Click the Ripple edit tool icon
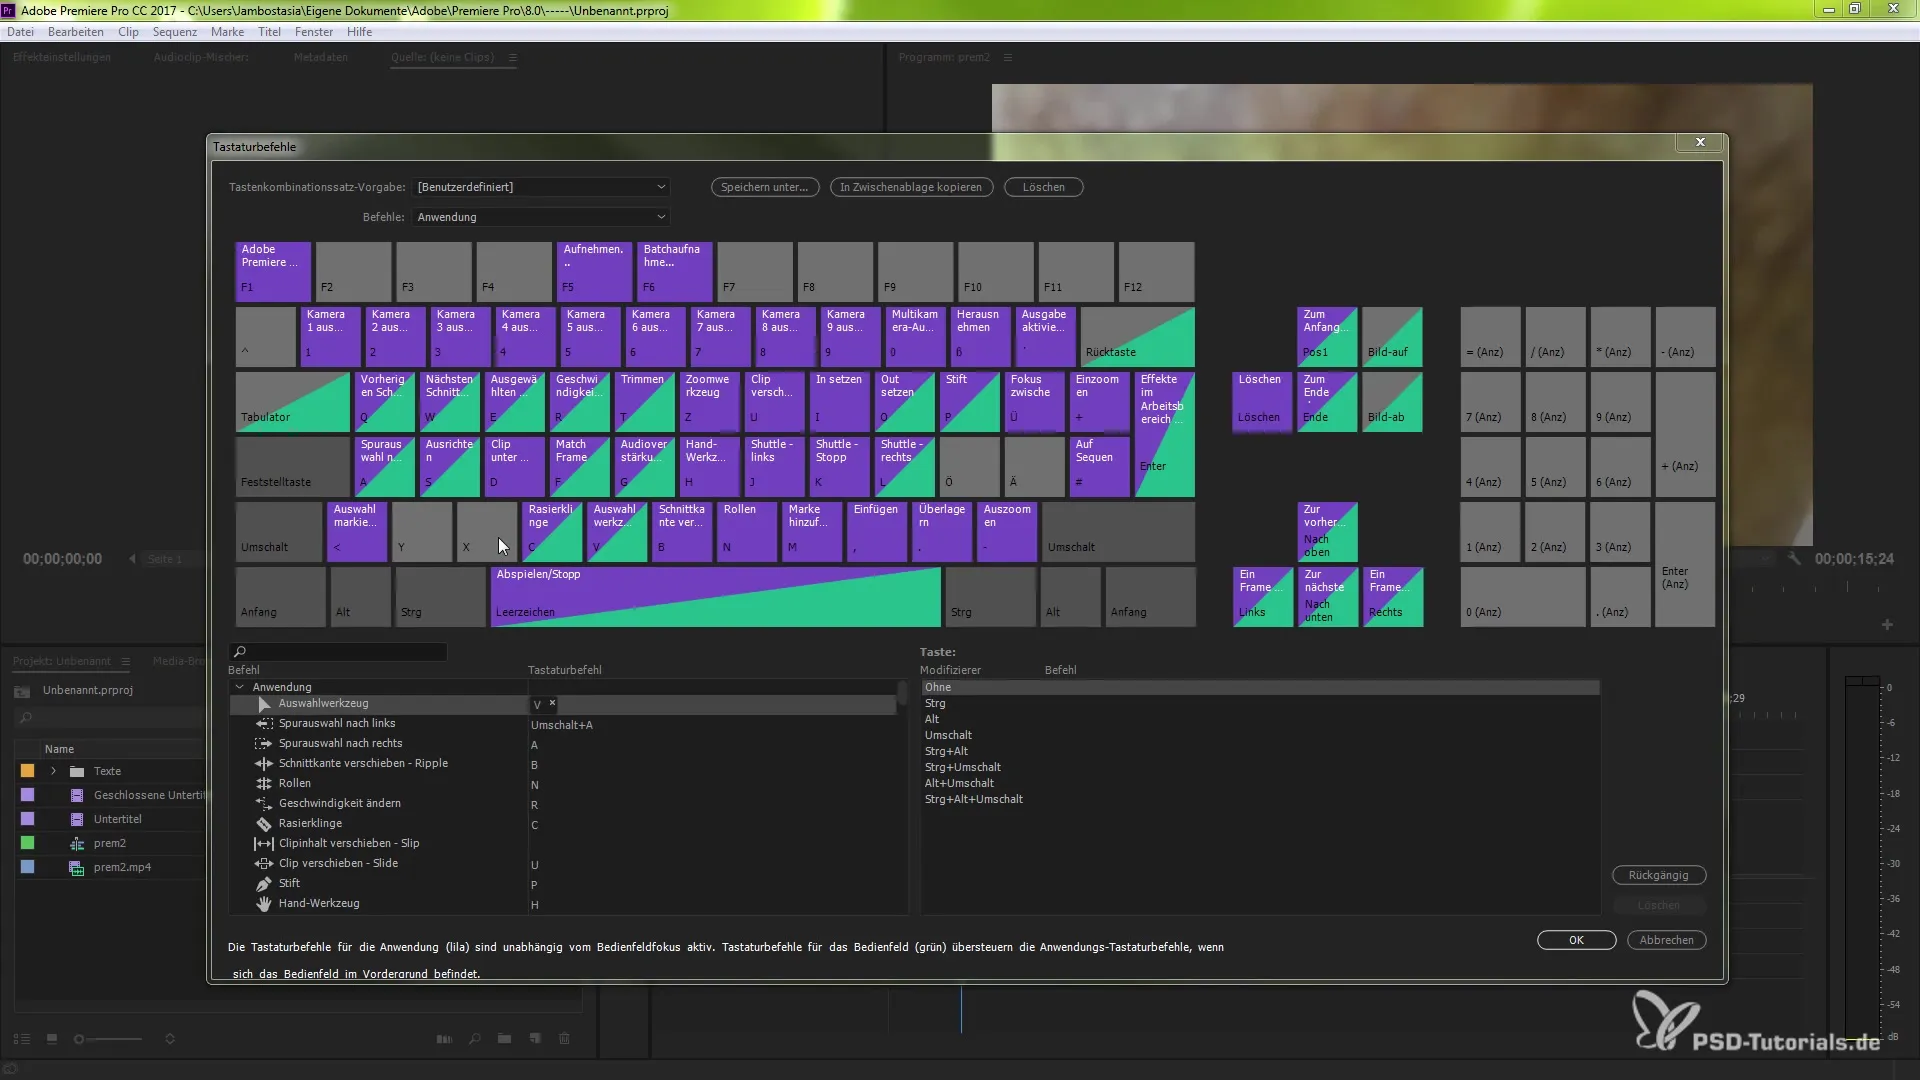1920x1080 pixels. tap(264, 764)
